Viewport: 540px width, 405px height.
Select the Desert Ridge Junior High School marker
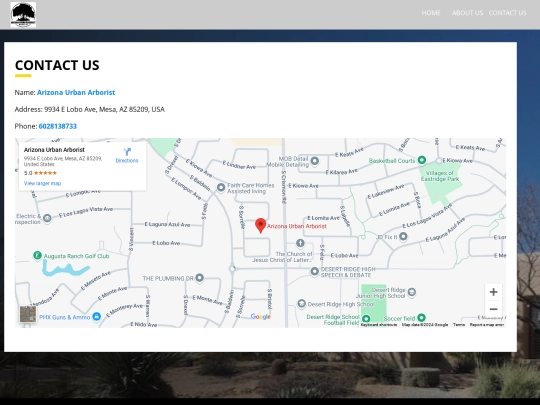[412, 292]
